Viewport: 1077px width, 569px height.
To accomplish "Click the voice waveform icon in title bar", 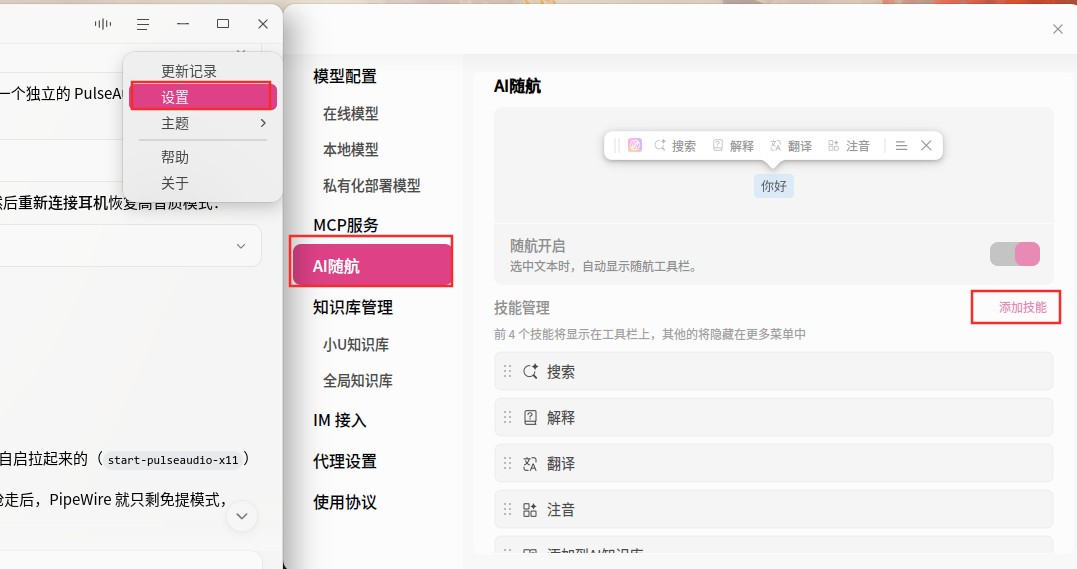I will click(103, 24).
